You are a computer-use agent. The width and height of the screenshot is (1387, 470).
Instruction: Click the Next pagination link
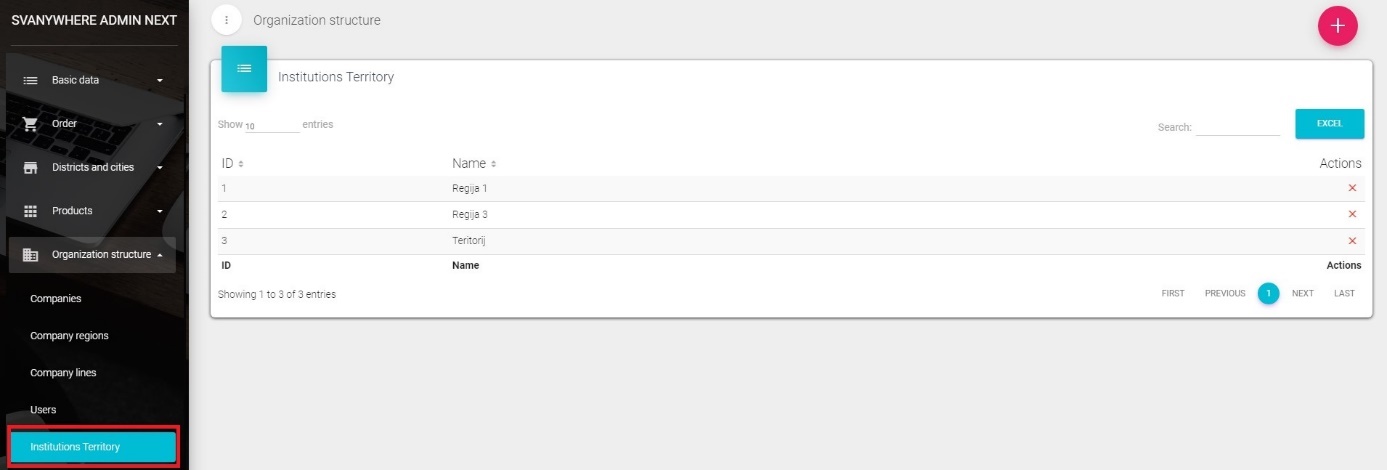[1302, 294]
